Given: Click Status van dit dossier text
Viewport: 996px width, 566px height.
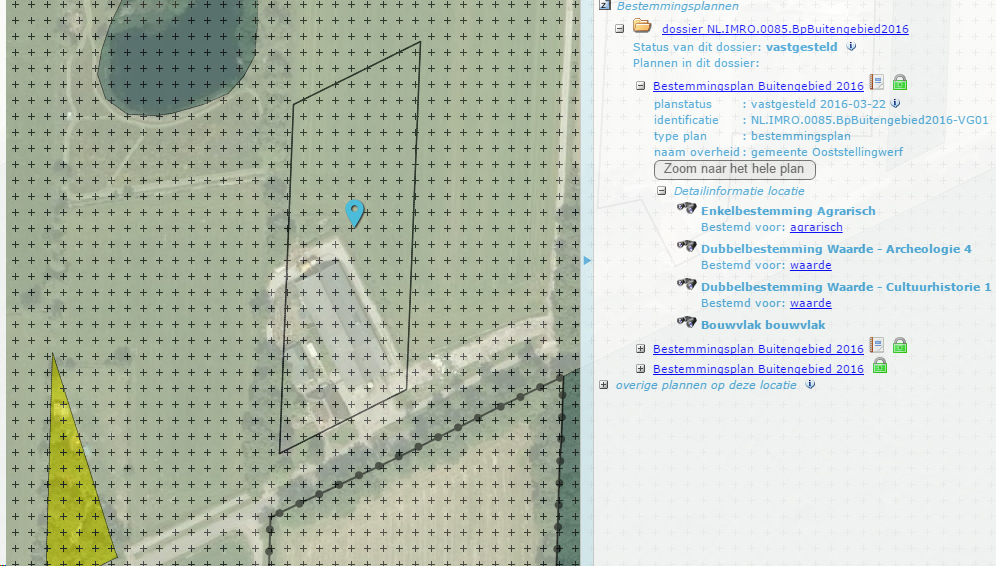Looking at the screenshot, I should (697, 47).
